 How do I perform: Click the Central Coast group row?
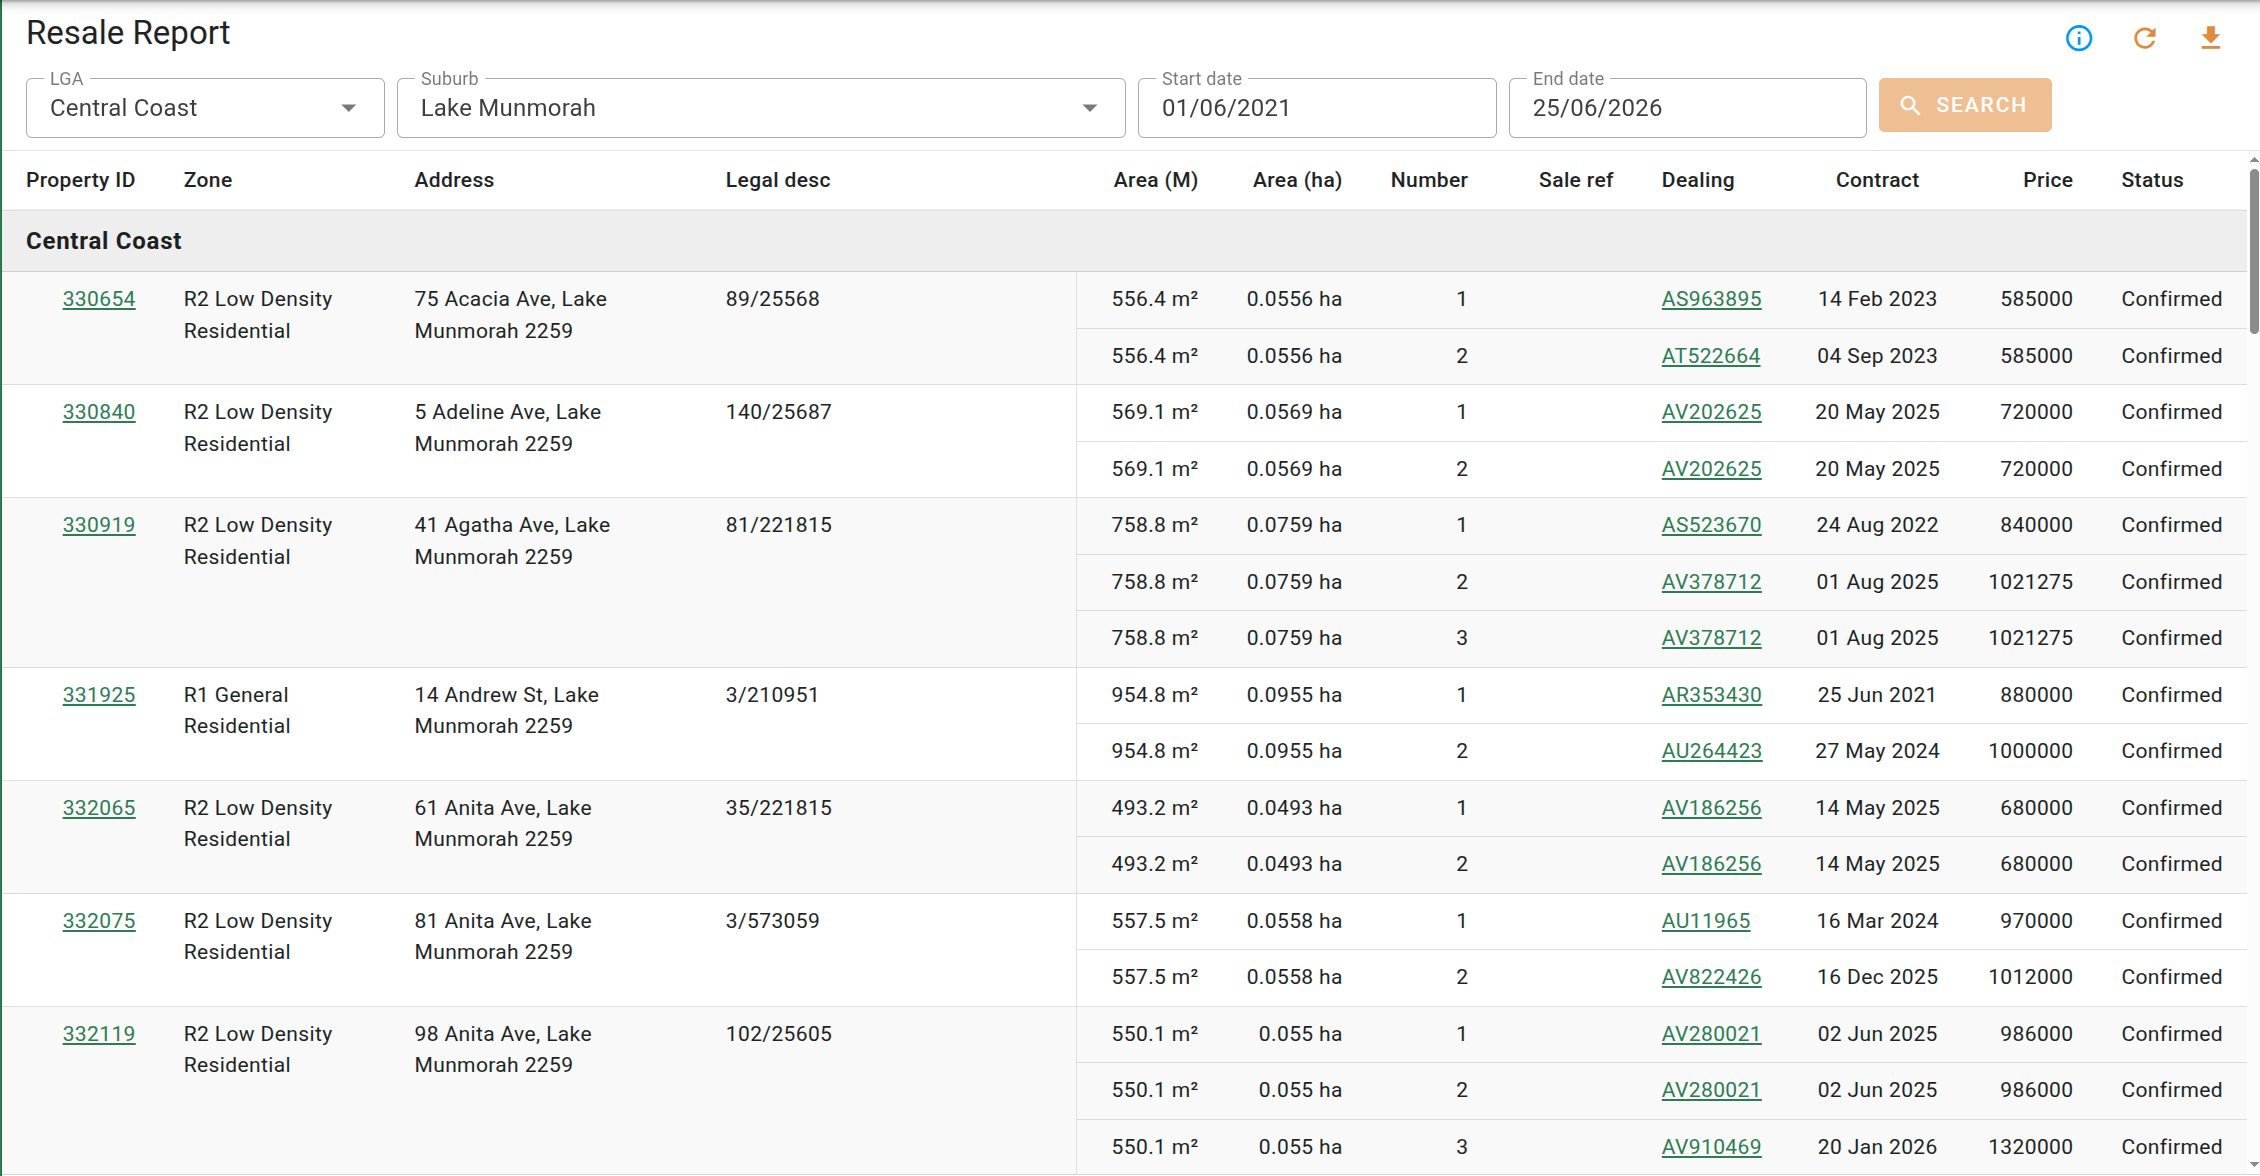click(x=1124, y=241)
